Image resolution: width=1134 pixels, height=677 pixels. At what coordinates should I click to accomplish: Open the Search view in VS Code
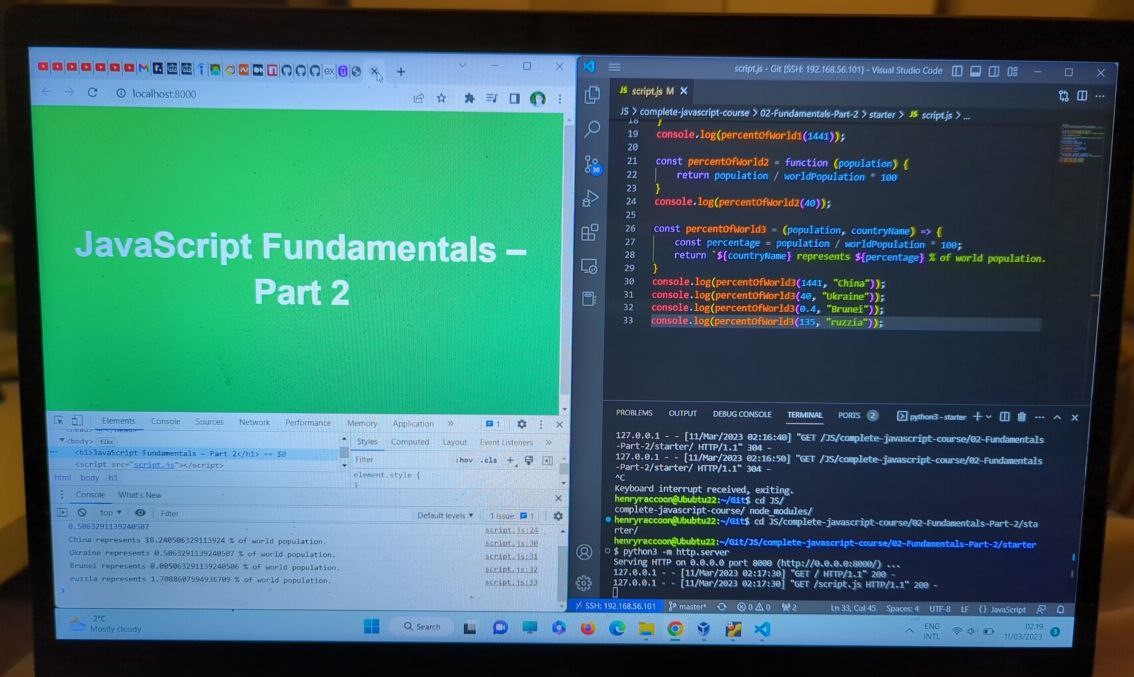[x=592, y=129]
